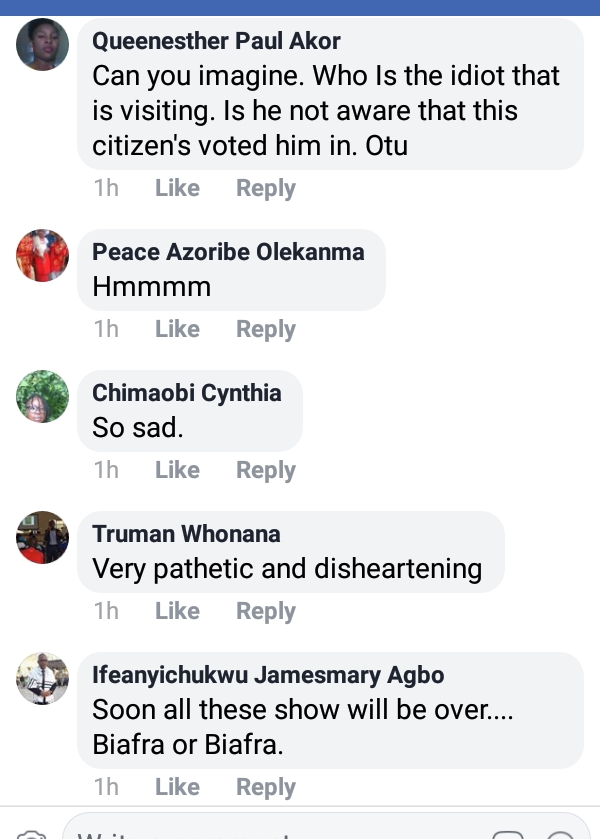Tap Truman Whonana's avatar image
Screen dimensions: 600x839
click(43, 538)
